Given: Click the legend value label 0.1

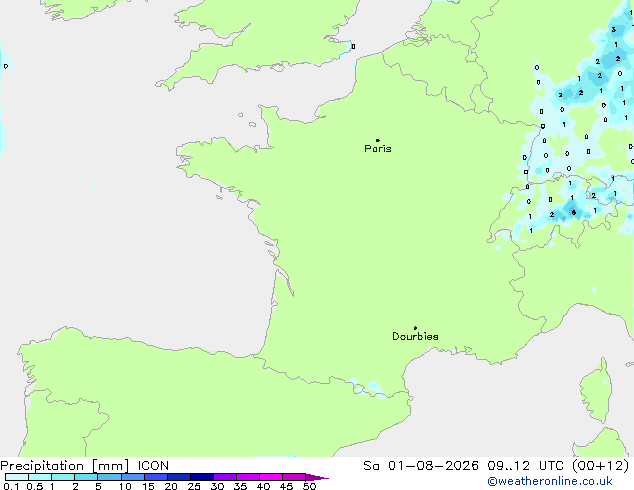Looking at the screenshot, I should click(11, 486).
